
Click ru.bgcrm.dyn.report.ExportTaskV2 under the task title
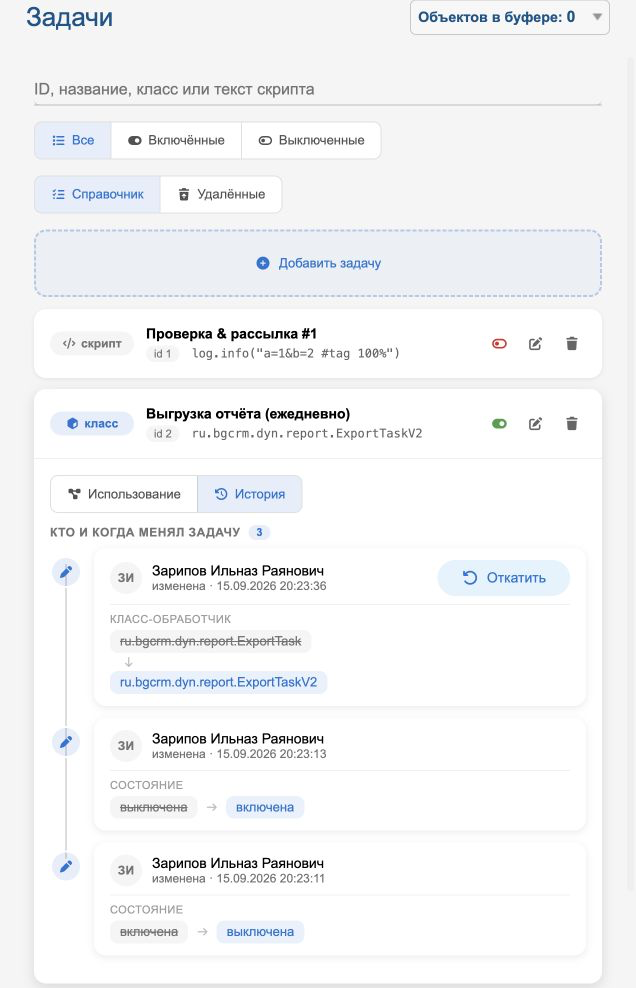pyautogui.click(x=307, y=433)
